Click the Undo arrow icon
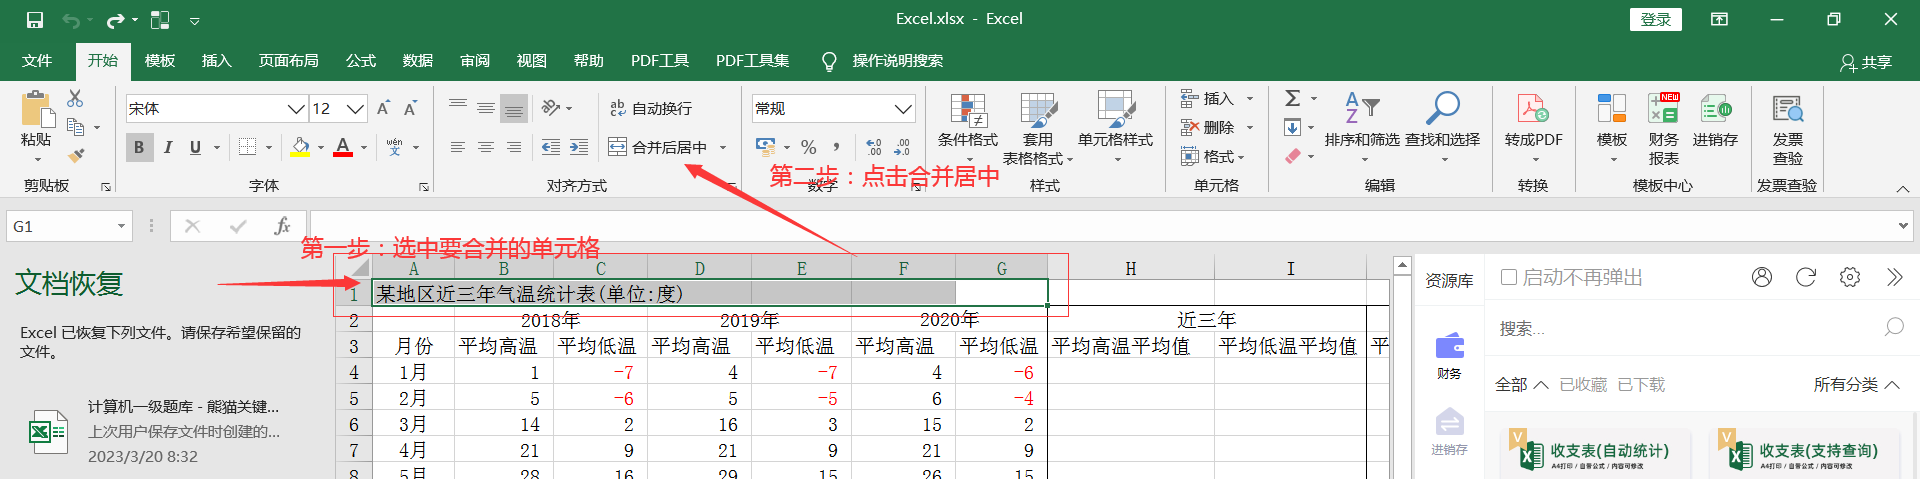The width and height of the screenshot is (1920, 479). tap(70, 19)
